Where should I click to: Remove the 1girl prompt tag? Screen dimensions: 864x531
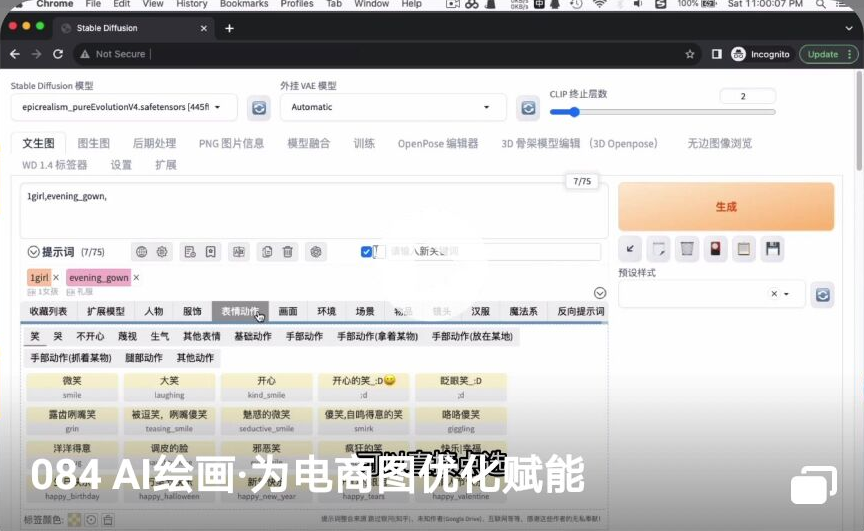pos(56,277)
